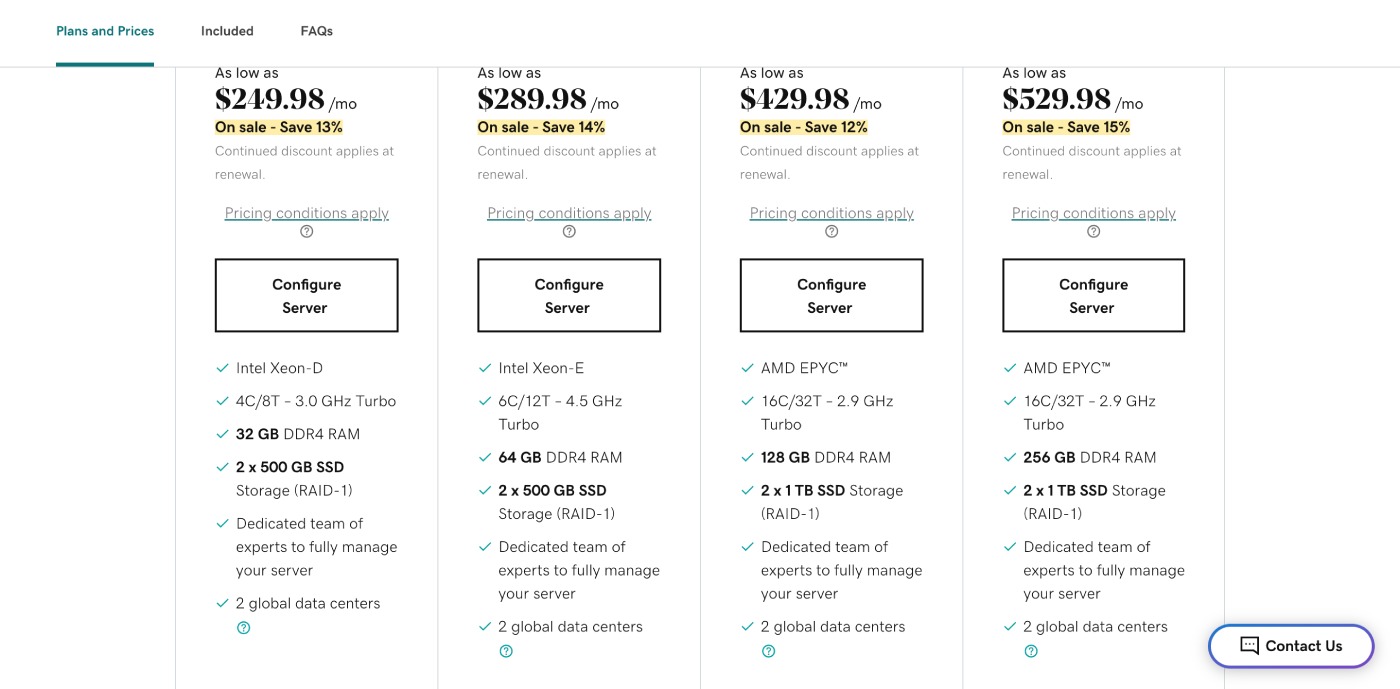Click checkmark beside 128 GB DDR4 RAM
This screenshot has width=1400, height=689.
(x=747, y=457)
